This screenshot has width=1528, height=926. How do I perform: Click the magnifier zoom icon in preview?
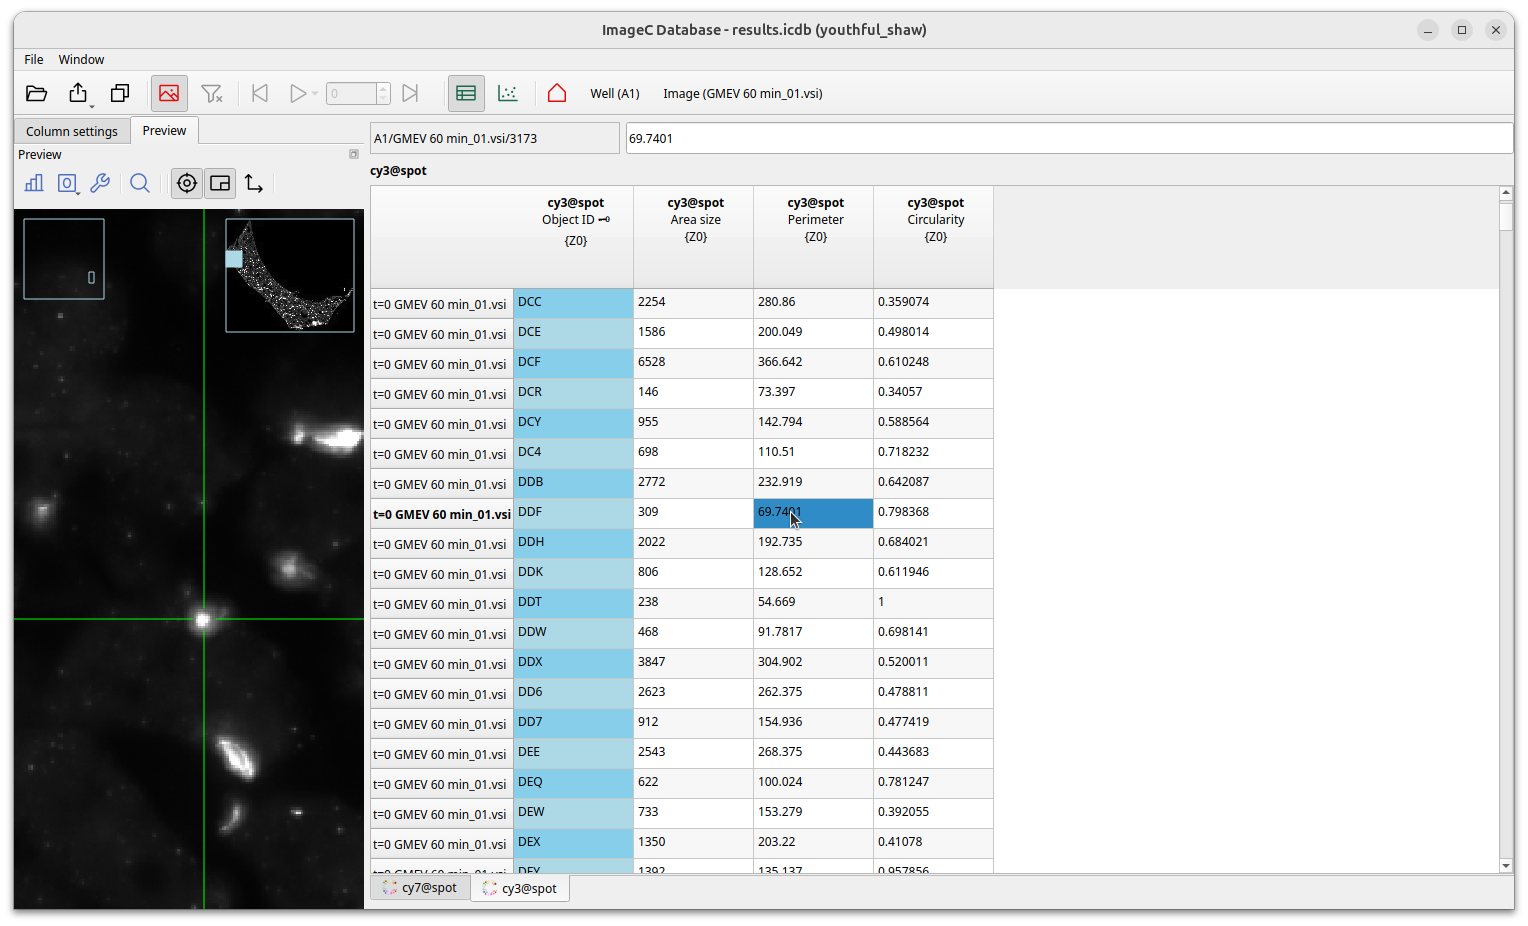click(x=140, y=183)
